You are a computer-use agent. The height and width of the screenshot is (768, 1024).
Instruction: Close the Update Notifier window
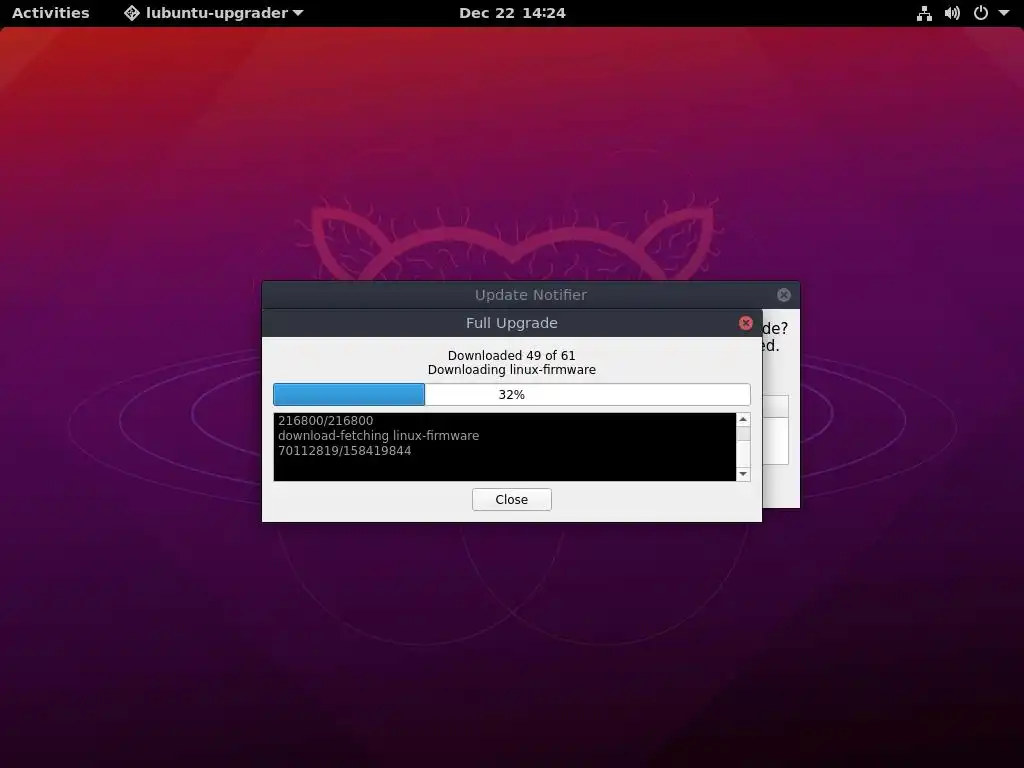[x=784, y=295]
